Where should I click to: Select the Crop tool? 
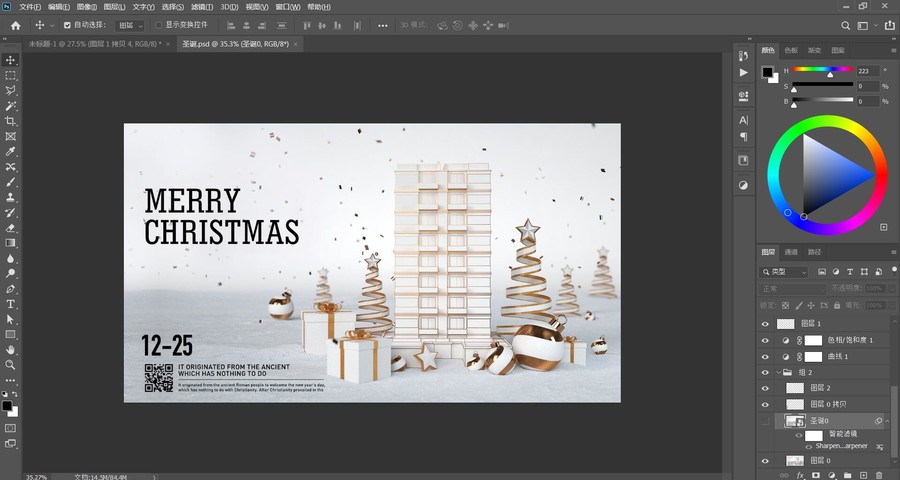pyautogui.click(x=10, y=121)
